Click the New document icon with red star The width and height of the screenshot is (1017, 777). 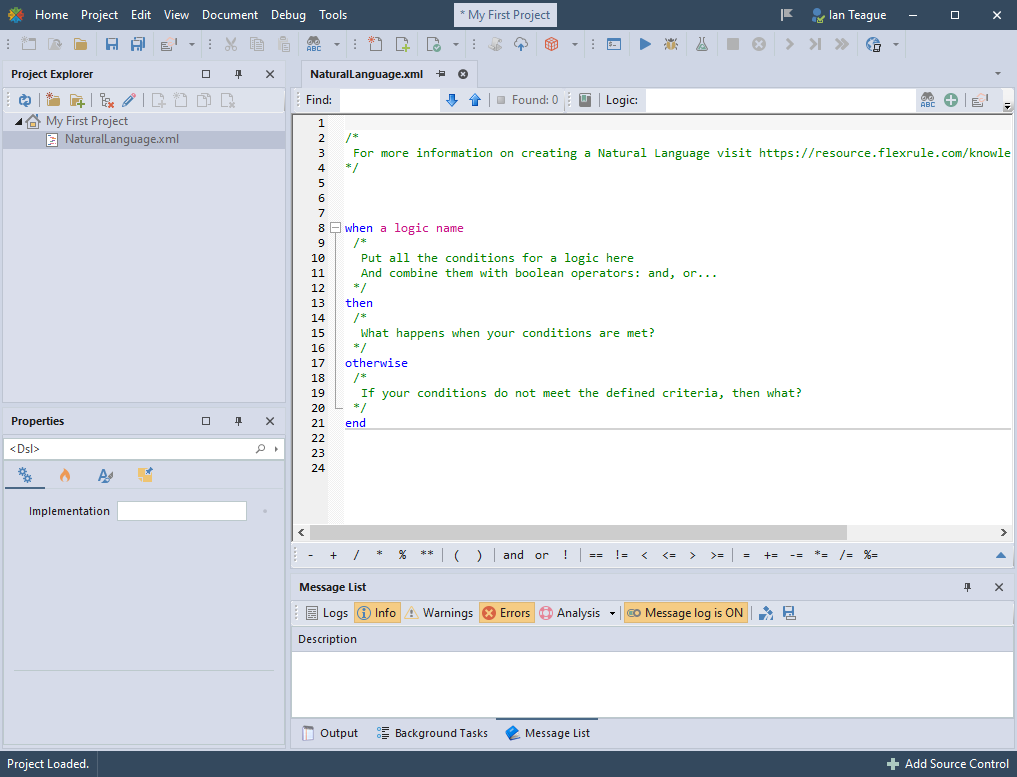[375, 44]
